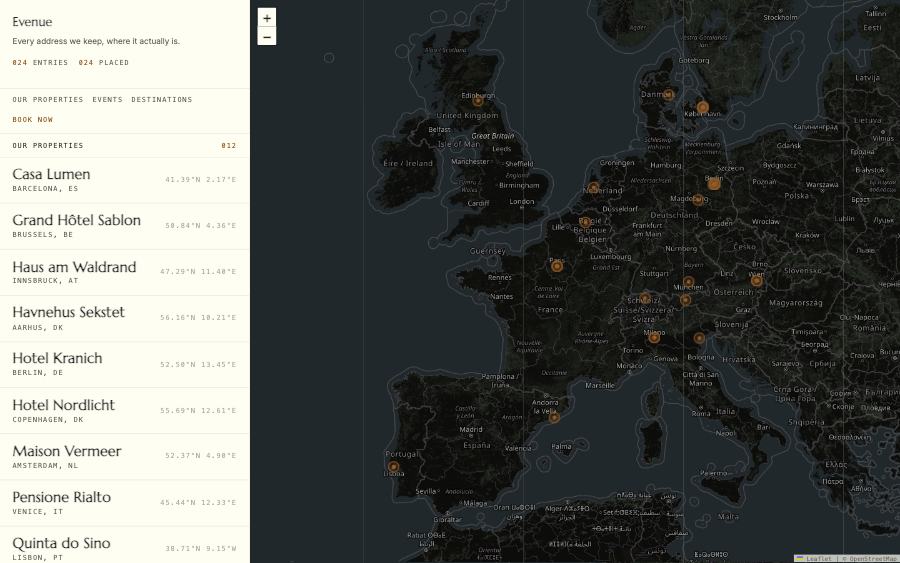This screenshot has height=563, width=900.
Task: Open the Events nav link
Action: (107, 100)
